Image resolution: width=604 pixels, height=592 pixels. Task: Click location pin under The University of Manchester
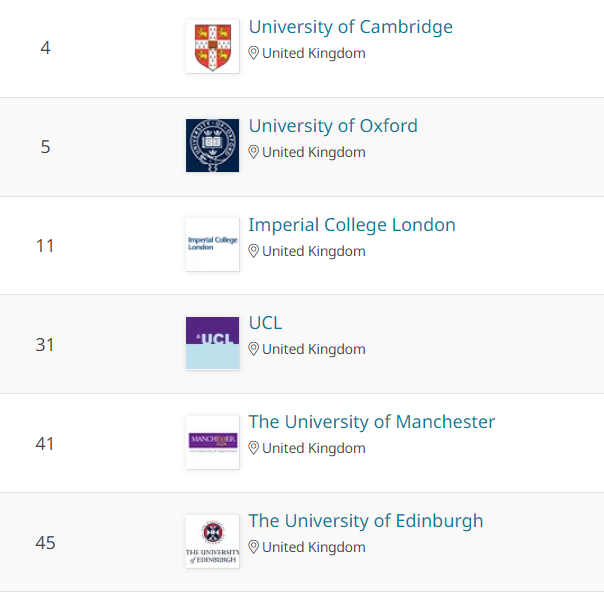[253, 448]
